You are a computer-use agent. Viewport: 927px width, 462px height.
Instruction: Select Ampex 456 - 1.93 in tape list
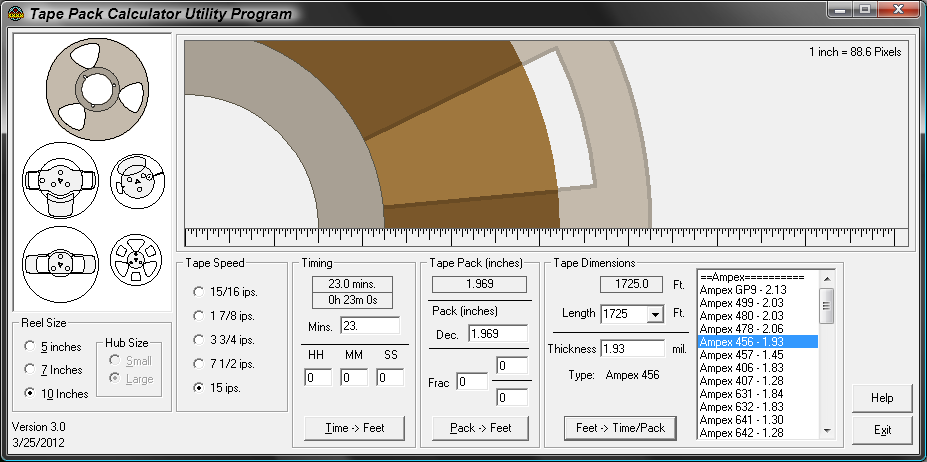point(757,342)
